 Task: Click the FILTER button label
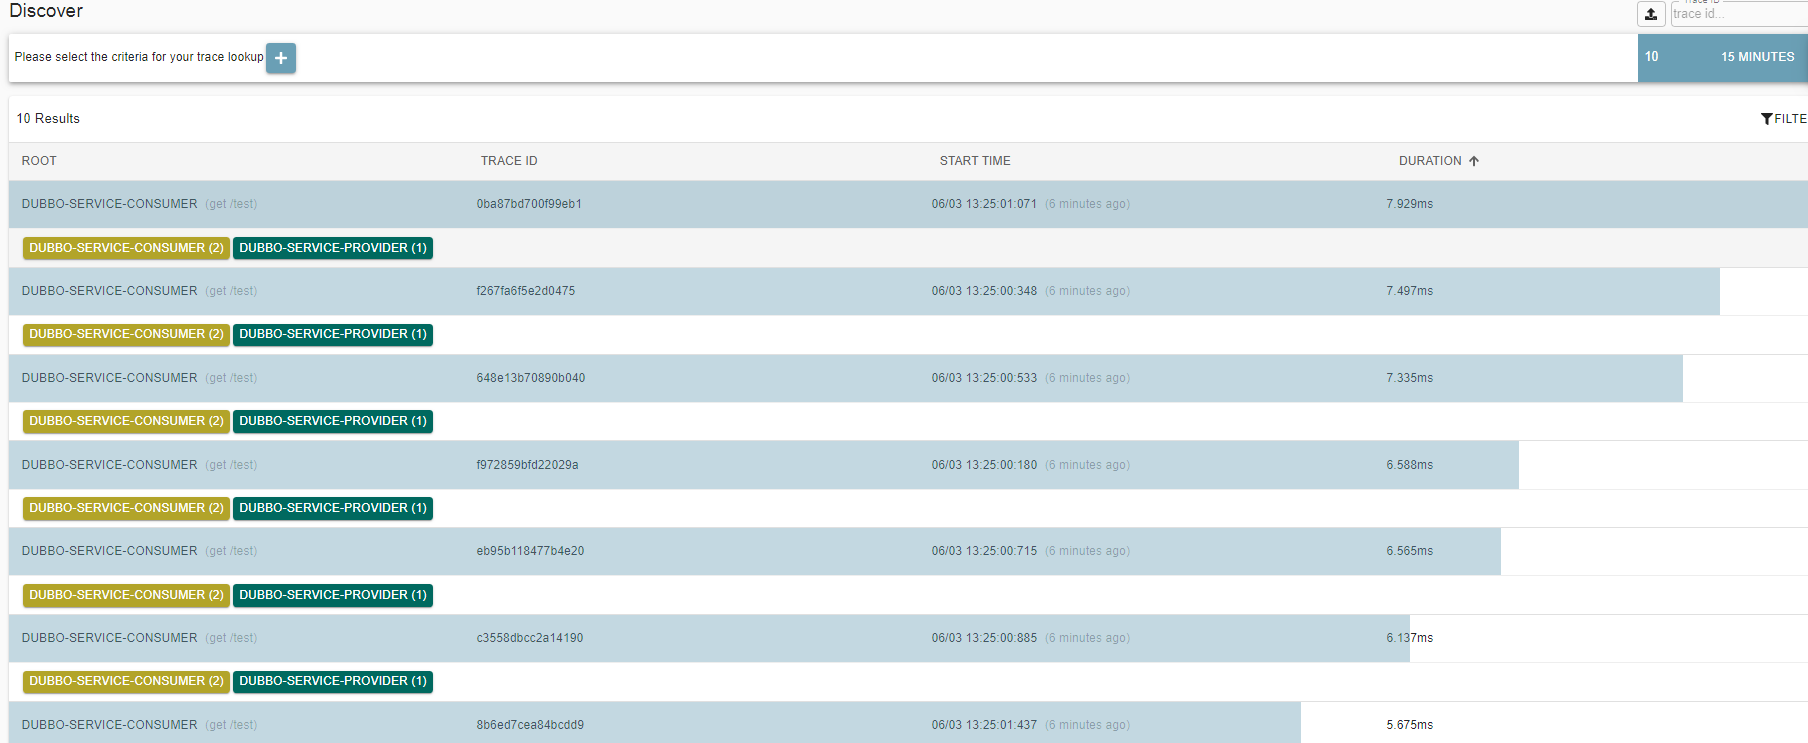coord(1790,119)
